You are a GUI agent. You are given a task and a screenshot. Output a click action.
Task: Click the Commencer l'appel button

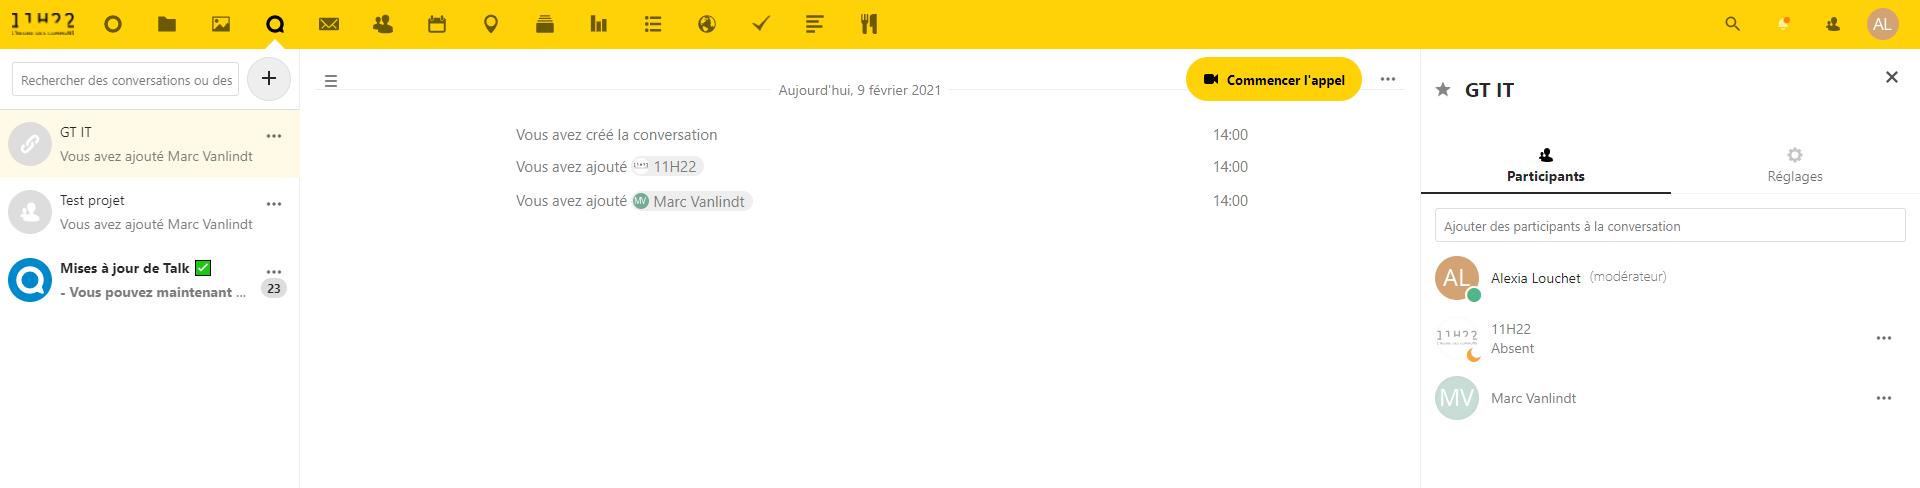pyautogui.click(x=1274, y=79)
